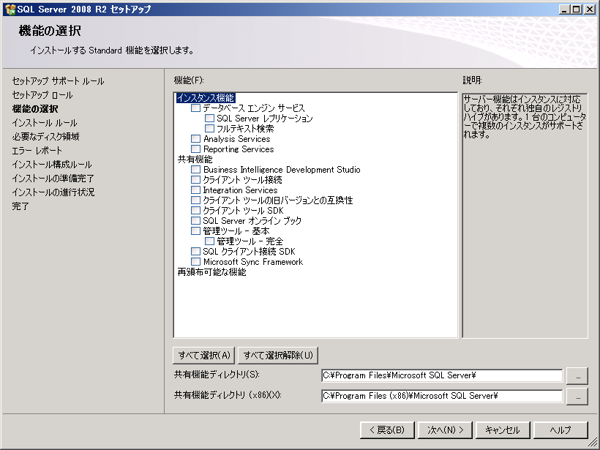Open browse button for 共有機能ディレクトリ(S)
The width and height of the screenshot is (600, 450).
pos(577,376)
